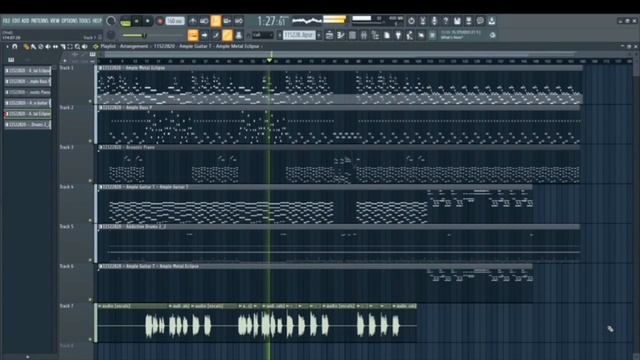Render the song as an audio file

469,21
